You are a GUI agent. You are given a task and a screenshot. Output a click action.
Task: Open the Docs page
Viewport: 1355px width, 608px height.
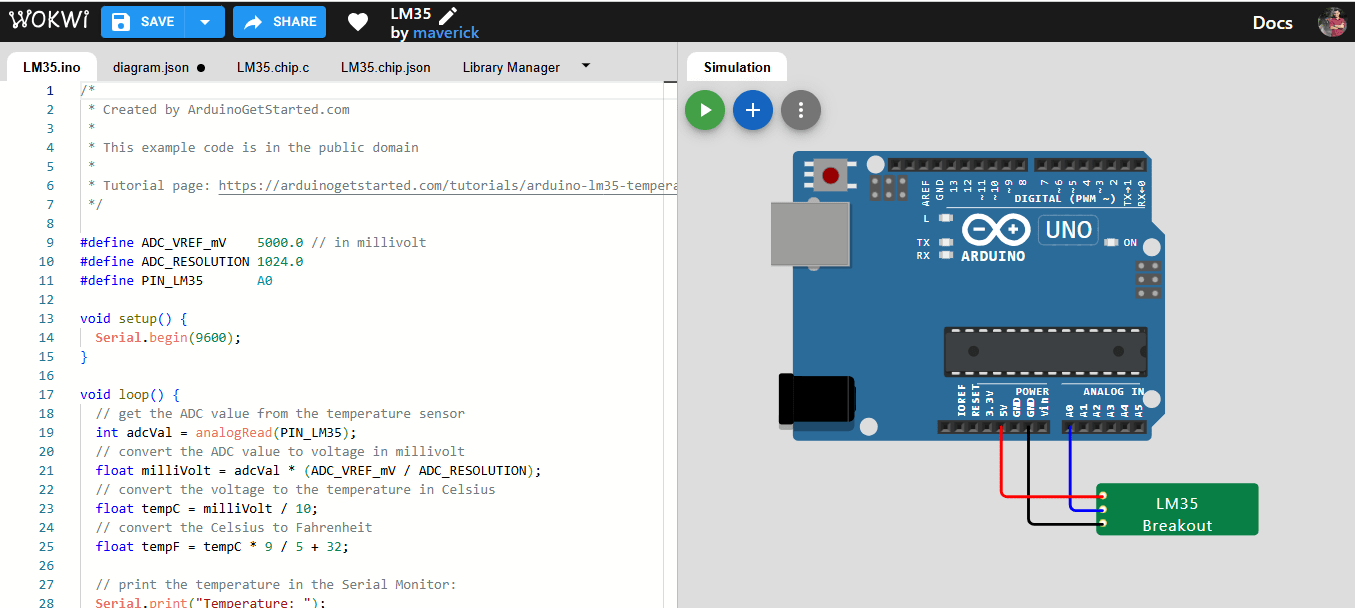pyautogui.click(x=1271, y=21)
